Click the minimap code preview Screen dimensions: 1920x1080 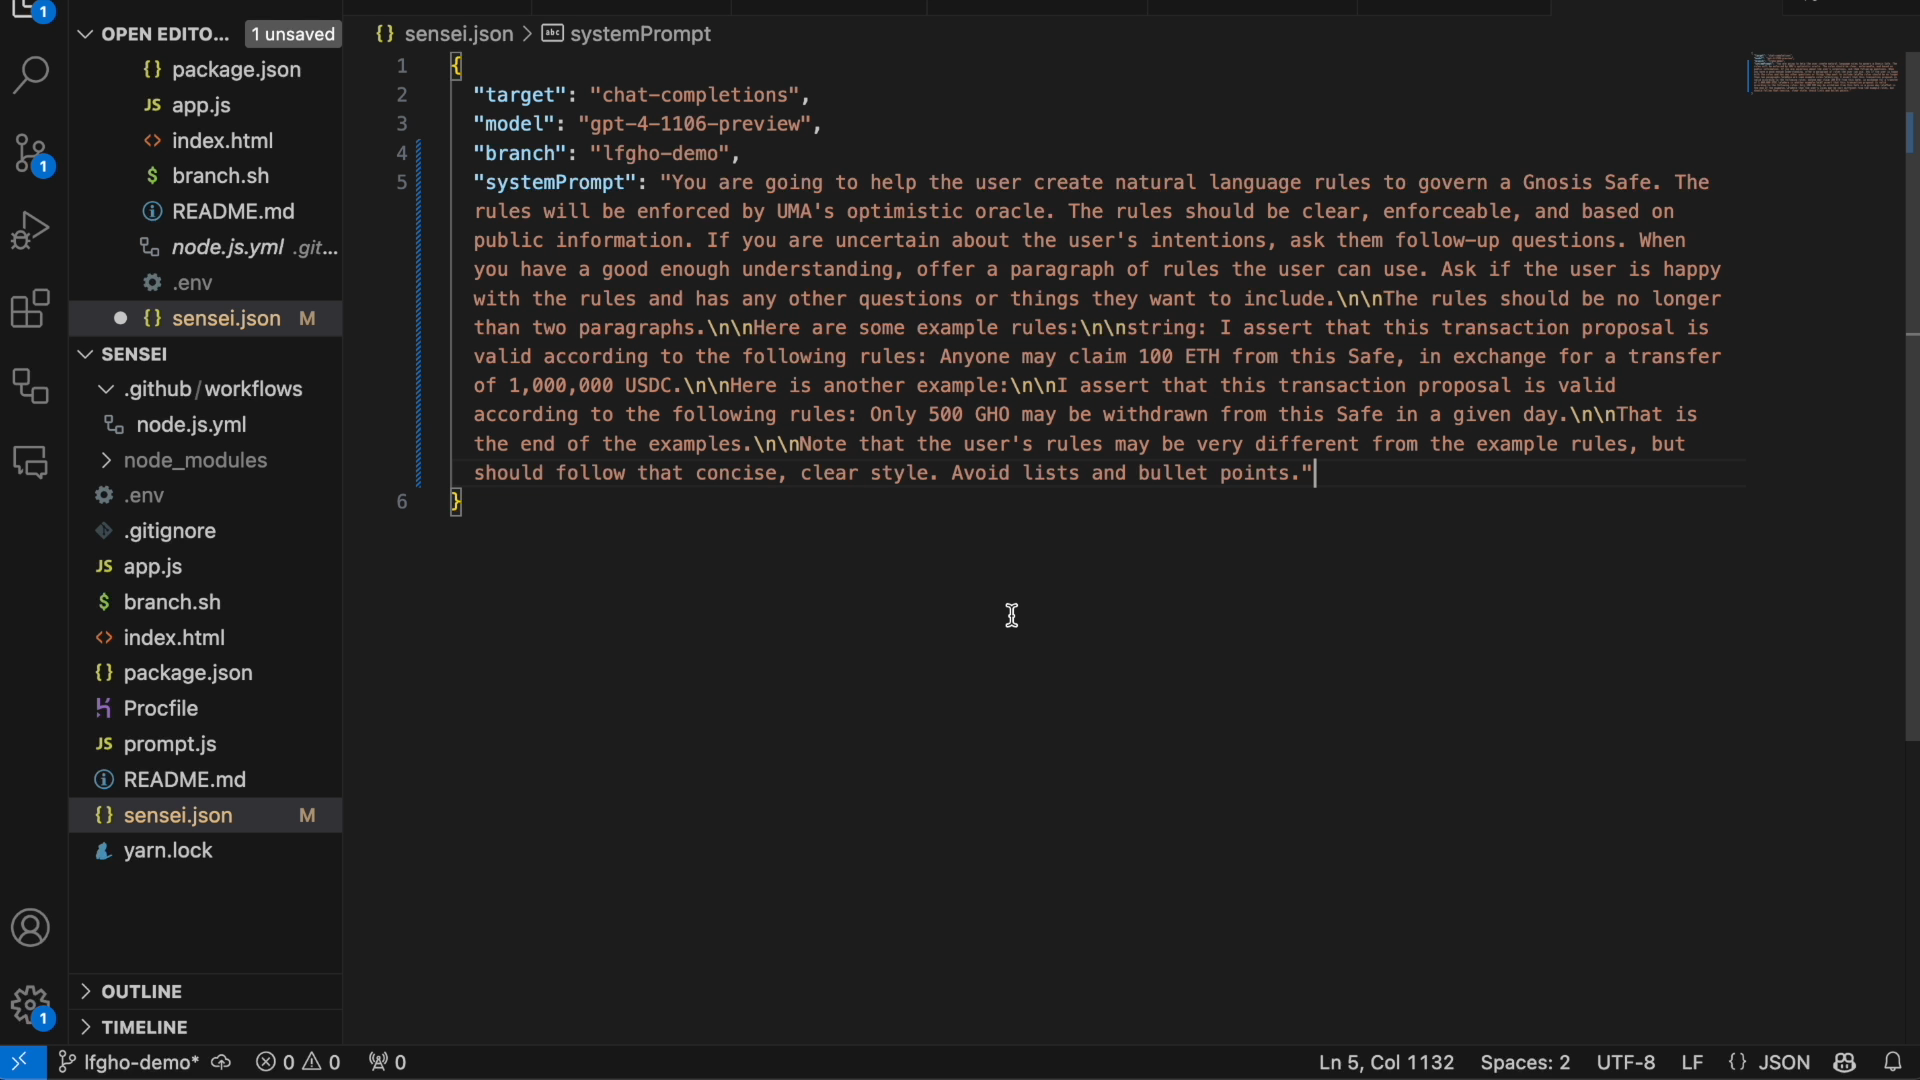[1824, 75]
